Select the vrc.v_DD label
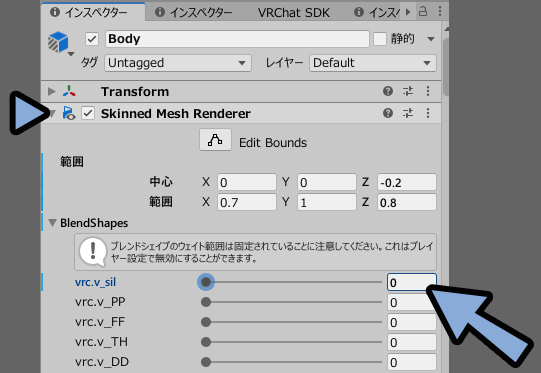Screen dimensions: 541x373 pyautogui.click(x=102, y=362)
